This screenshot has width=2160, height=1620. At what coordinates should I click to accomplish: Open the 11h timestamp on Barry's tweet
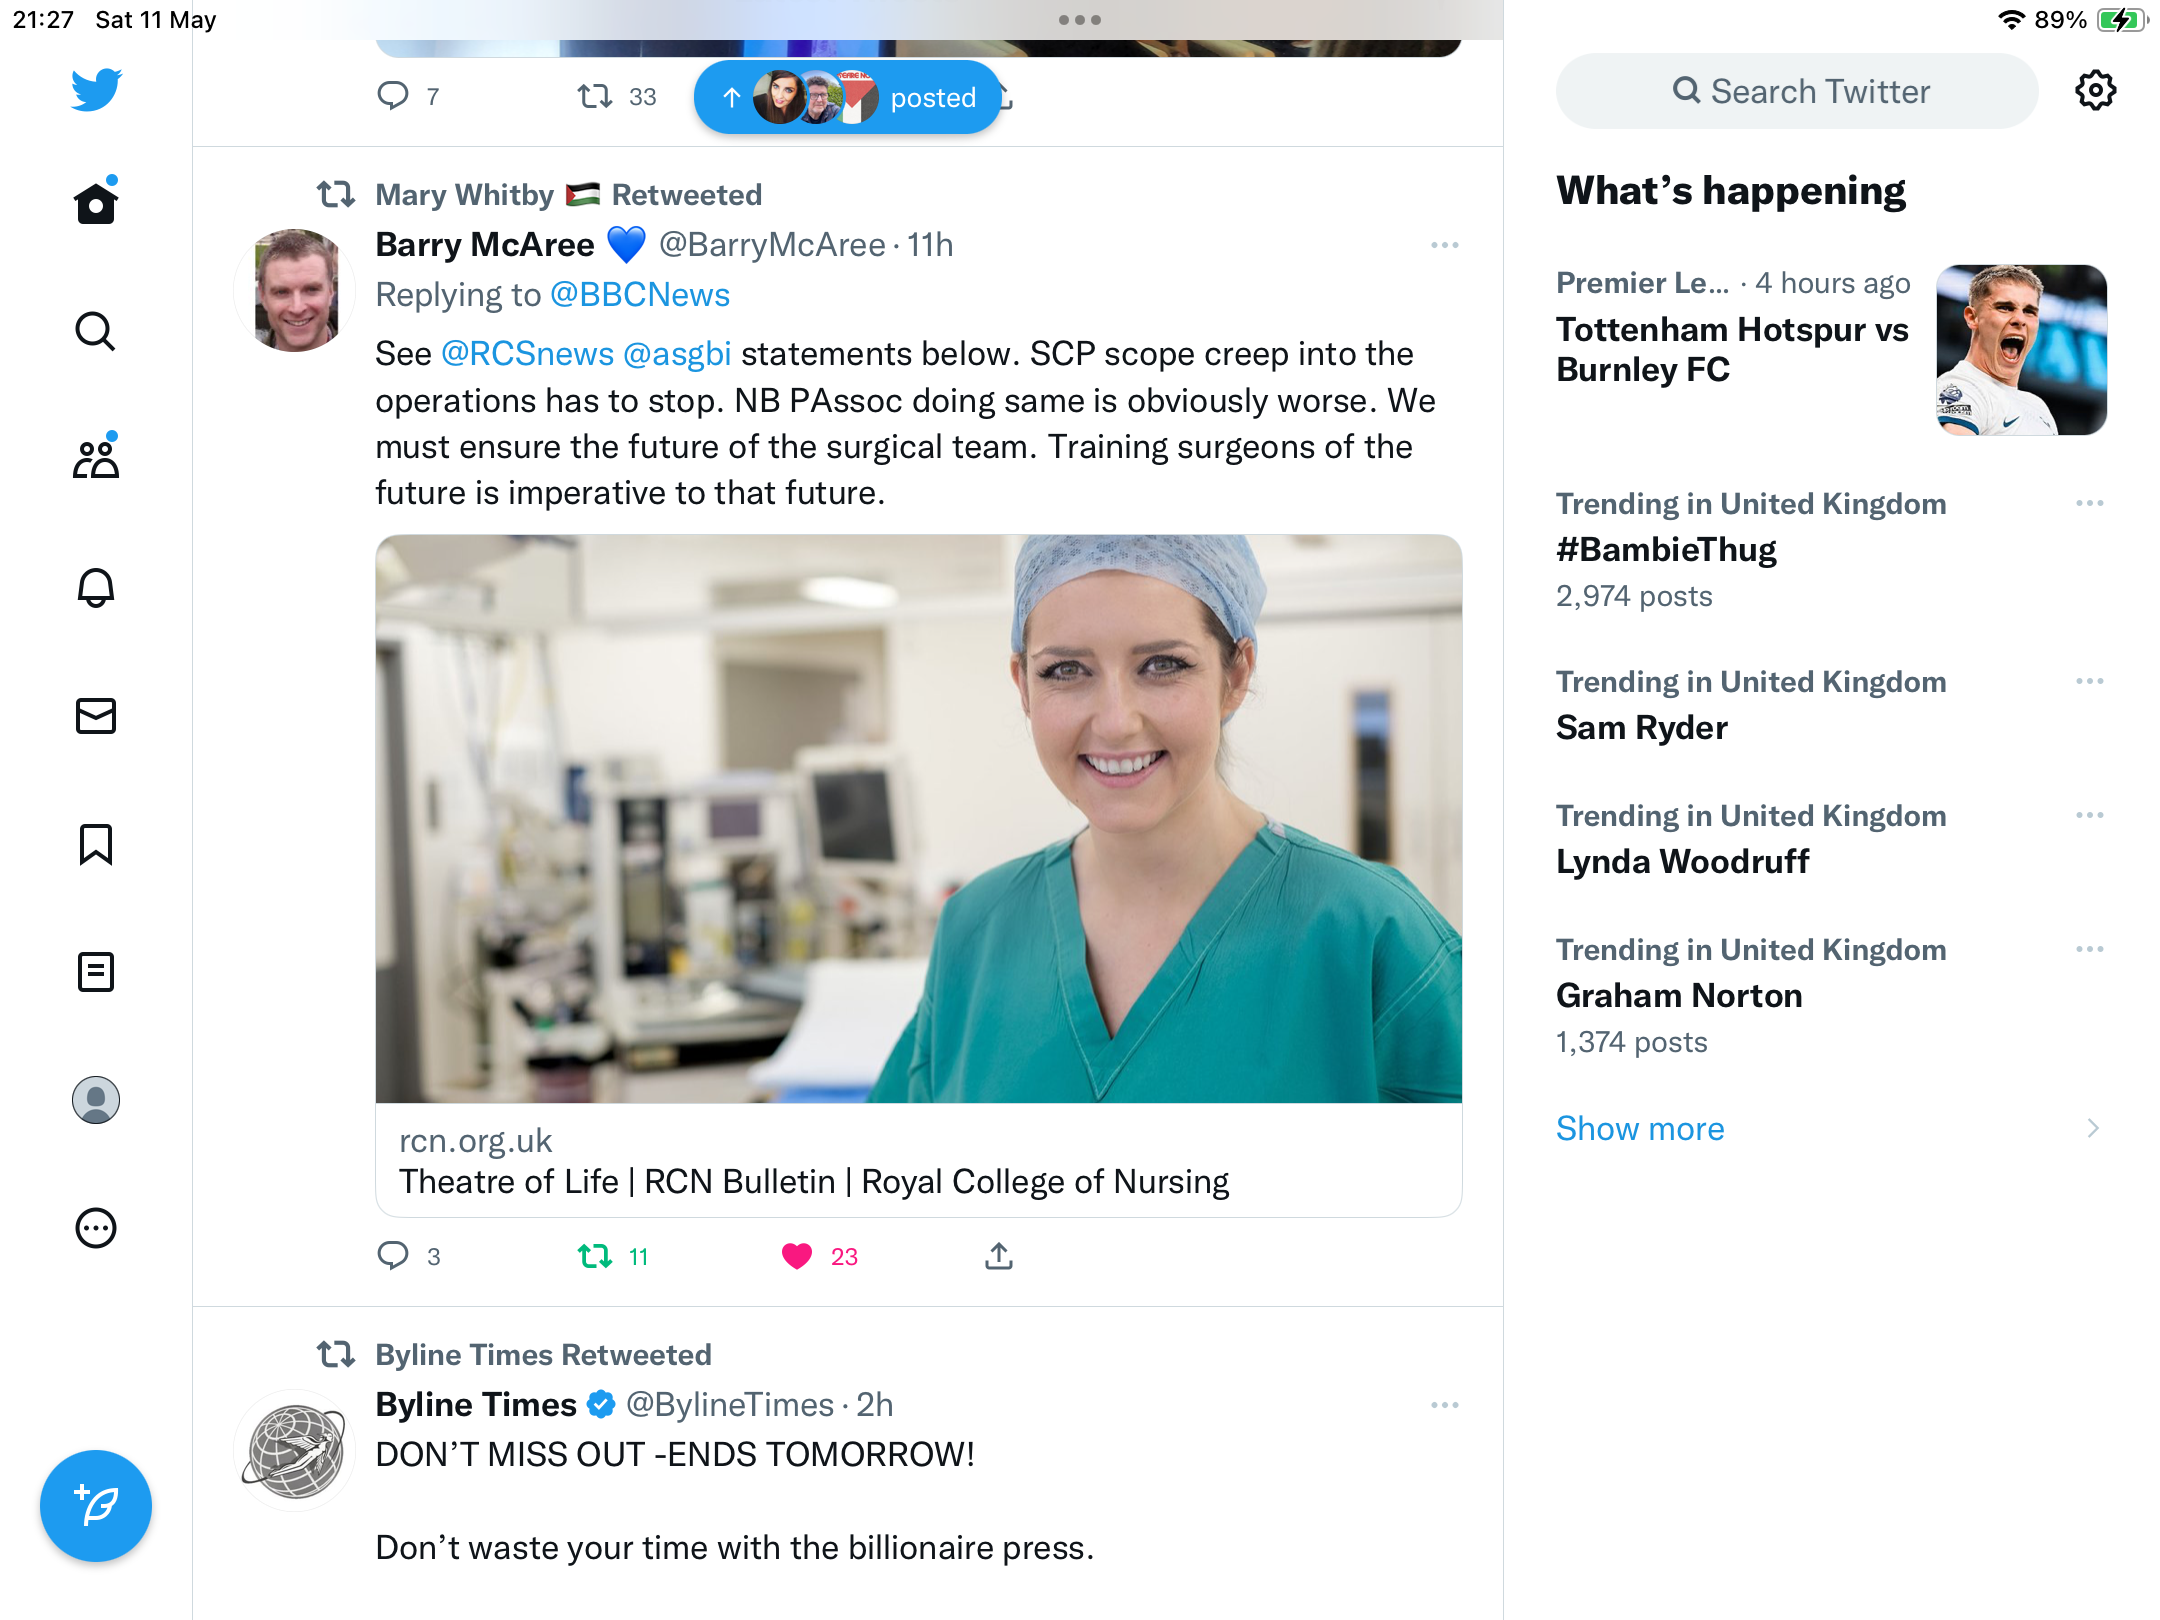pos(930,245)
